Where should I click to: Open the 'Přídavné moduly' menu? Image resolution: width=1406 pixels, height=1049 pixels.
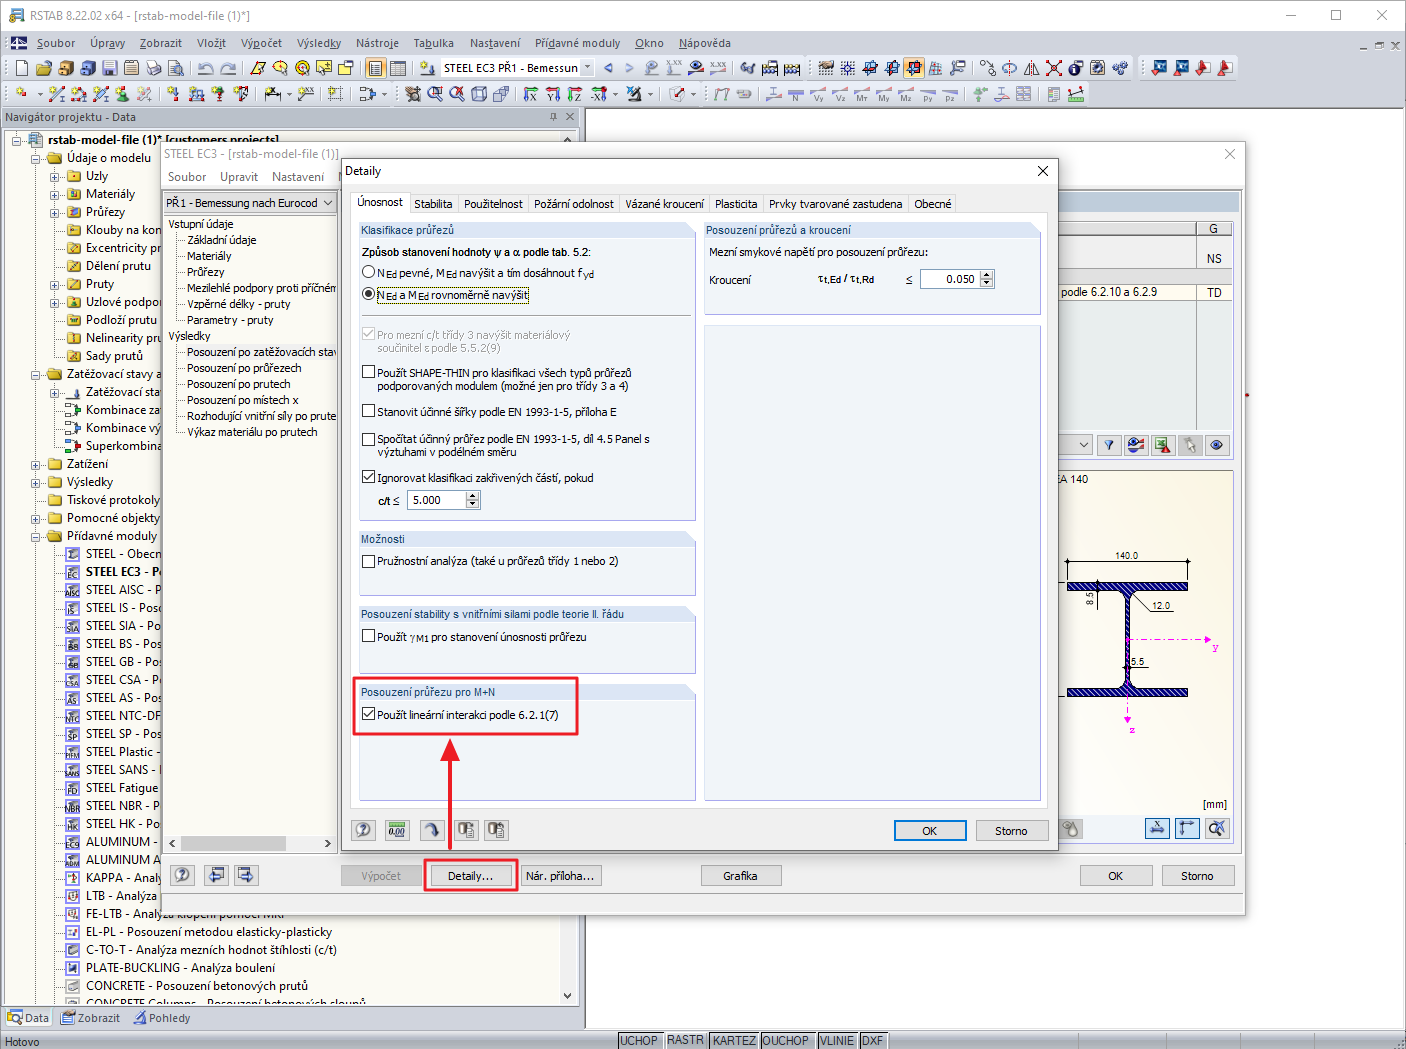pos(577,43)
